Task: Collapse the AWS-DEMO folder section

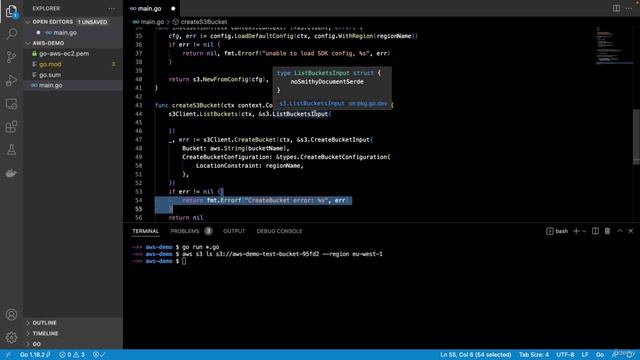Action: [28, 43]
